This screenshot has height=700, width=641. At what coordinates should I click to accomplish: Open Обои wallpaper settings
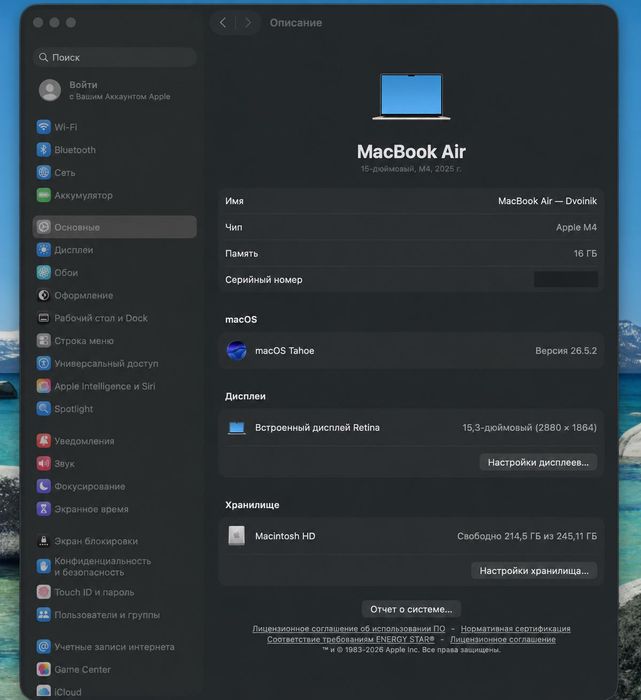[x=115, y=272]
